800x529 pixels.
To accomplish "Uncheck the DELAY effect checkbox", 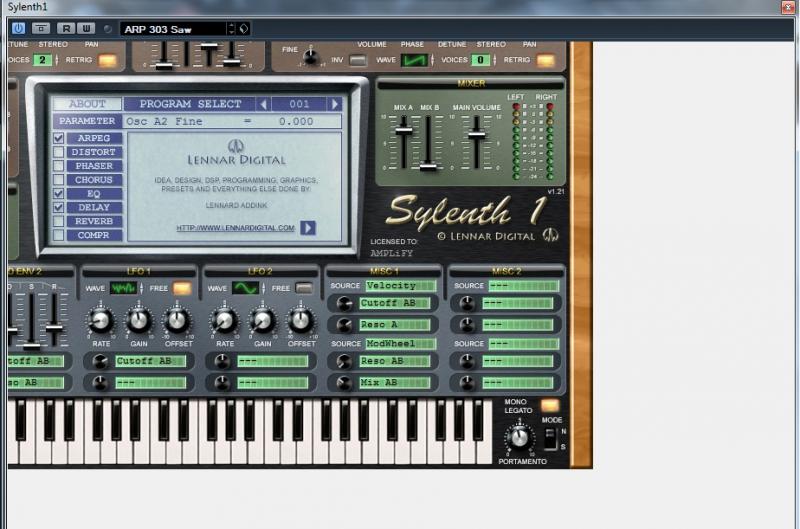I will (x=59, y=207).
